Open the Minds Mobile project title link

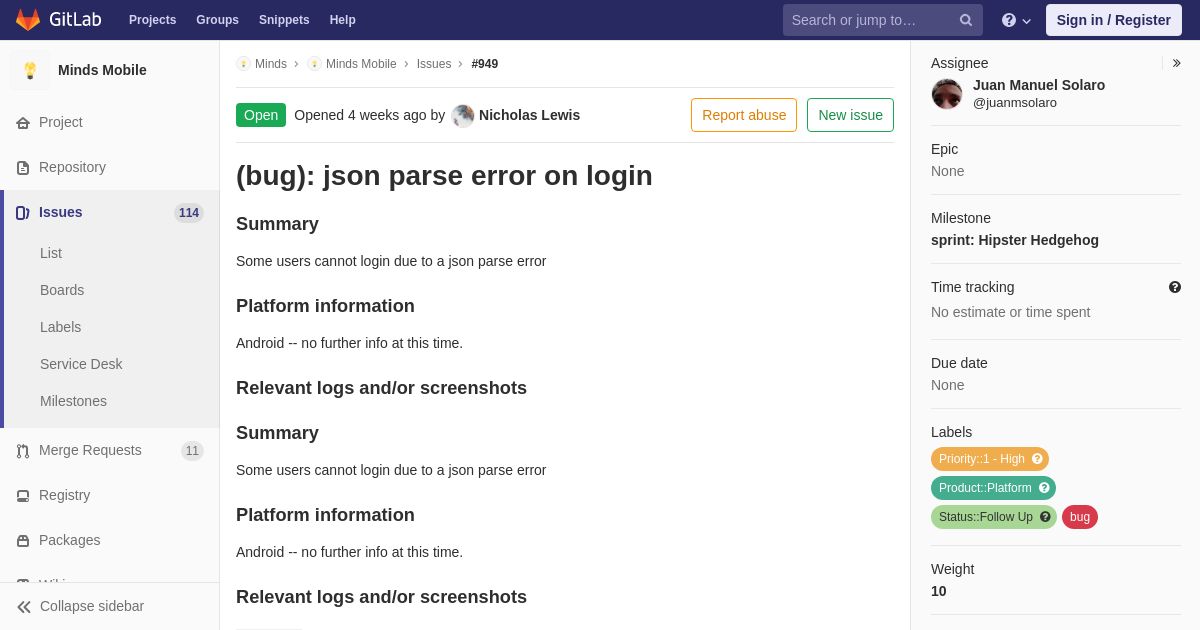pos(102,70)
